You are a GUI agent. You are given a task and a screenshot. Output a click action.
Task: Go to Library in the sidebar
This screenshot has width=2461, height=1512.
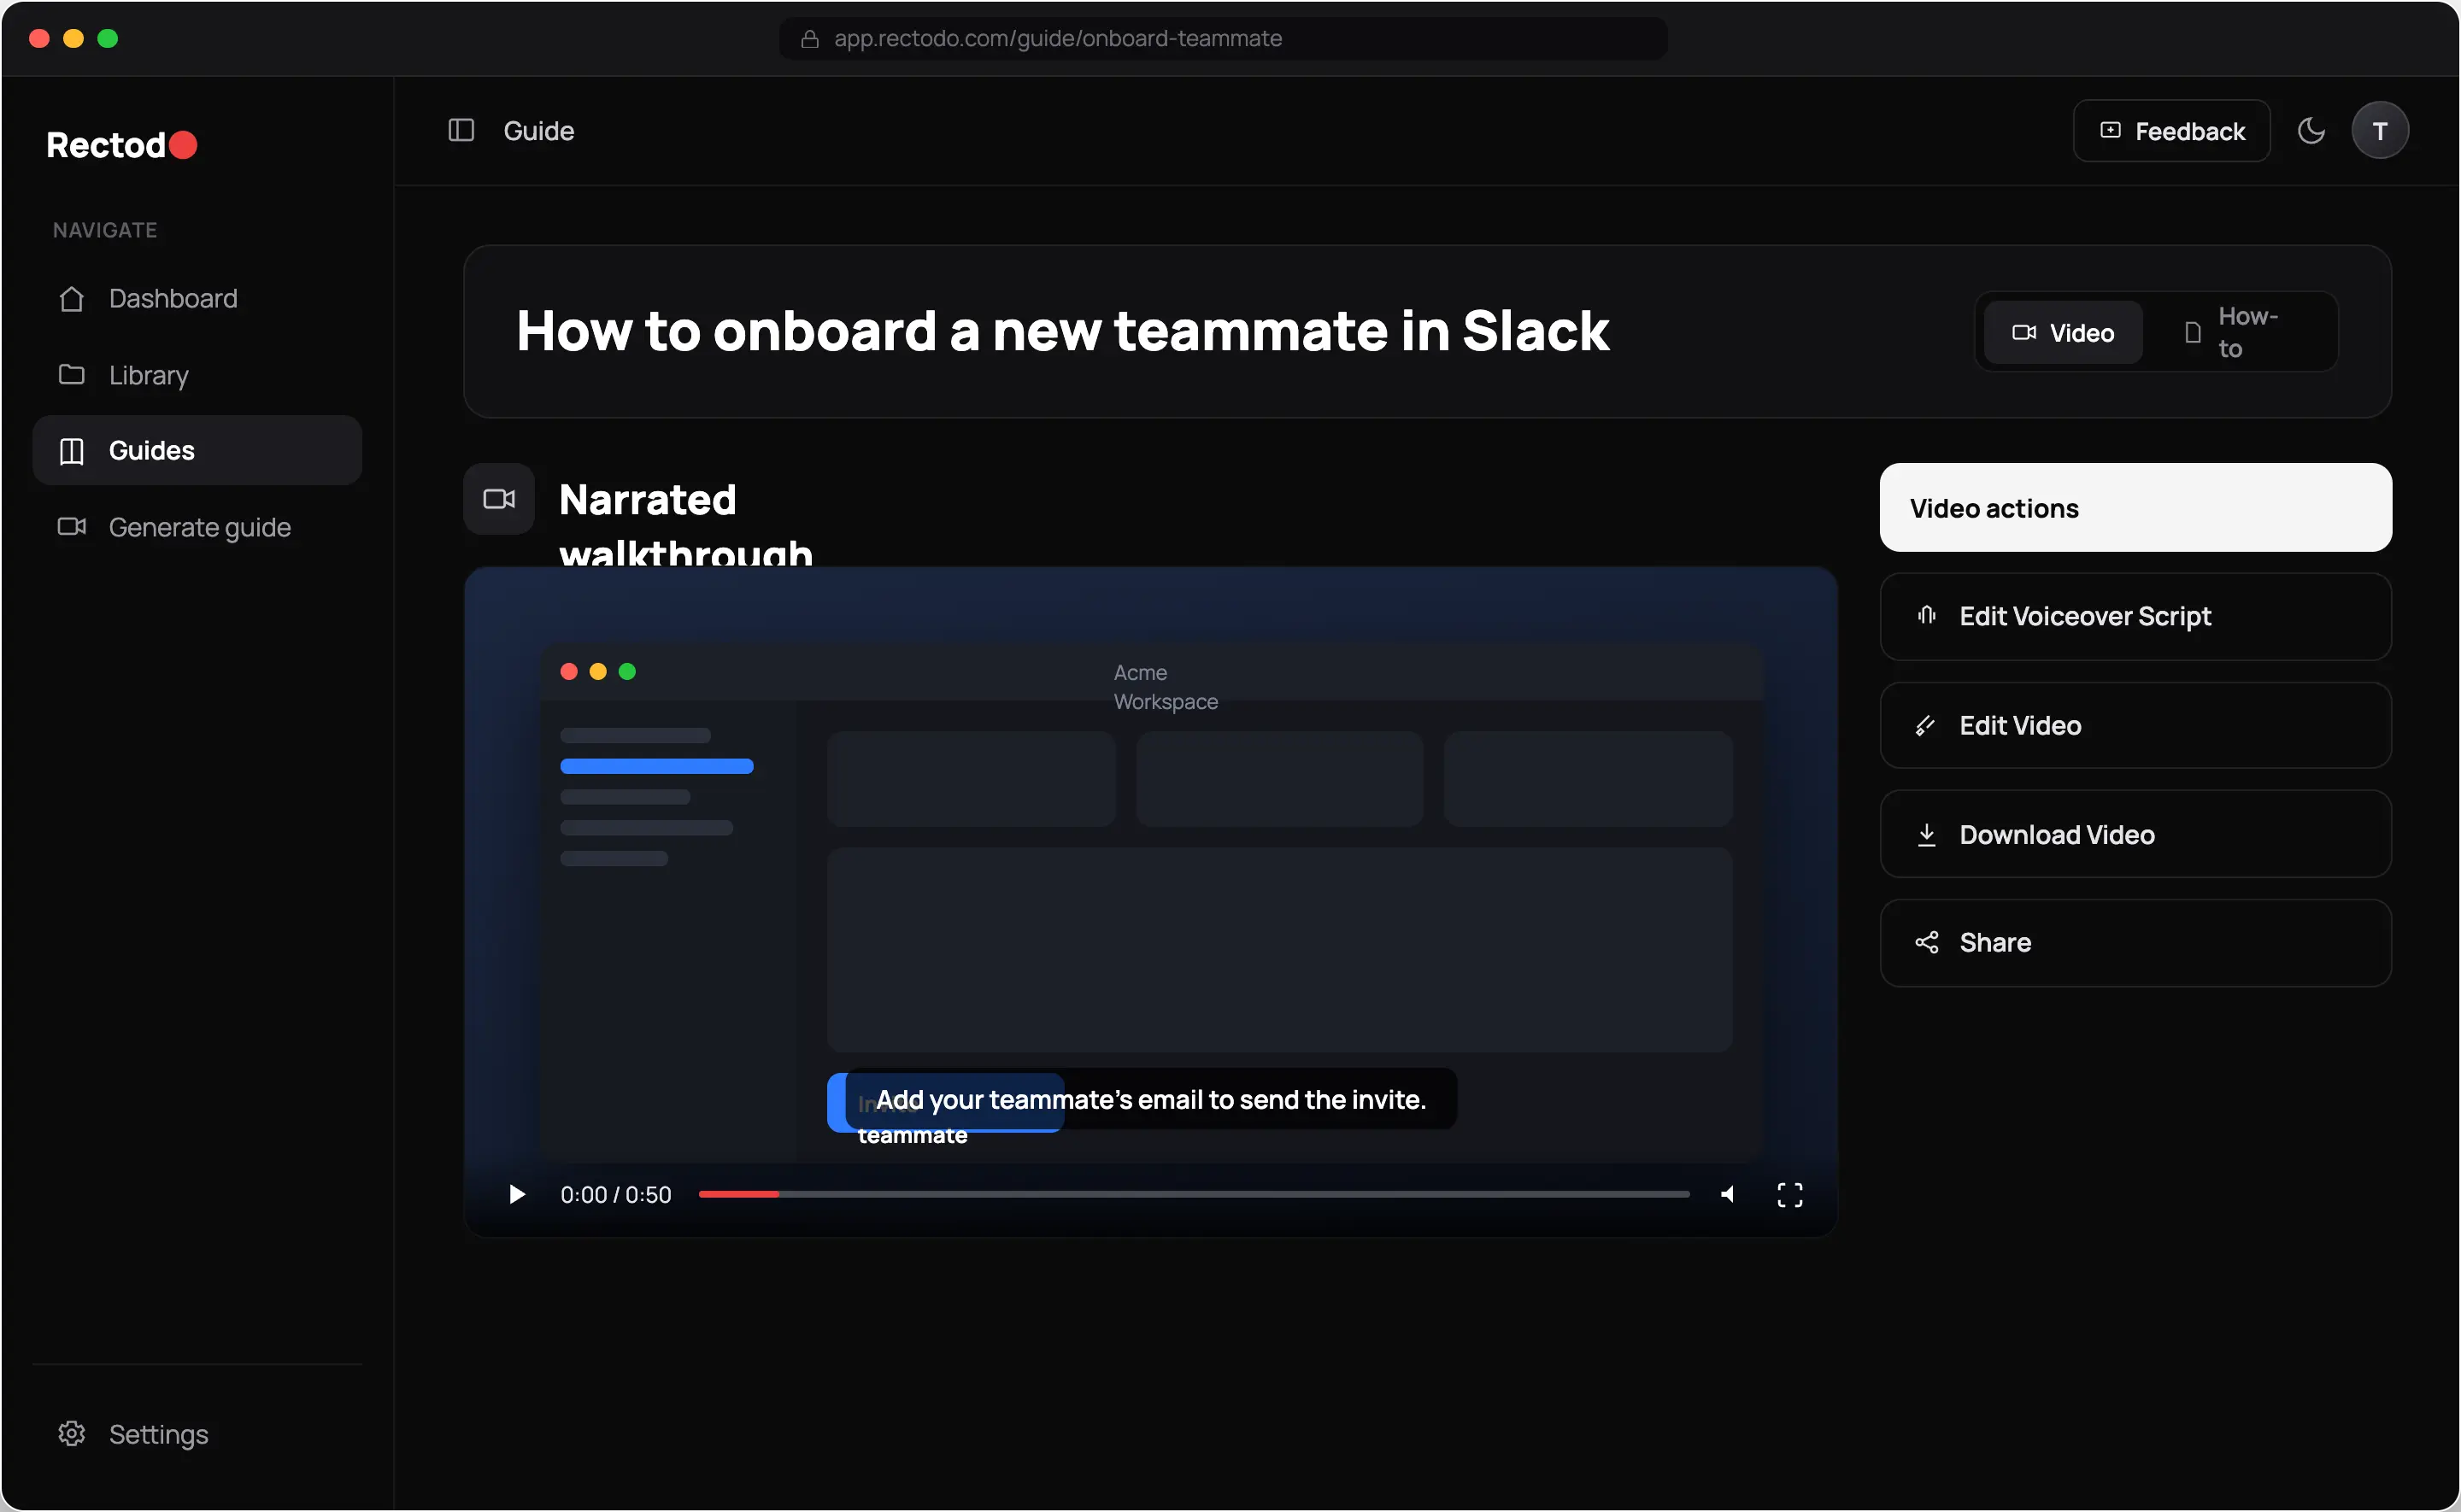(x=197, y=374)
